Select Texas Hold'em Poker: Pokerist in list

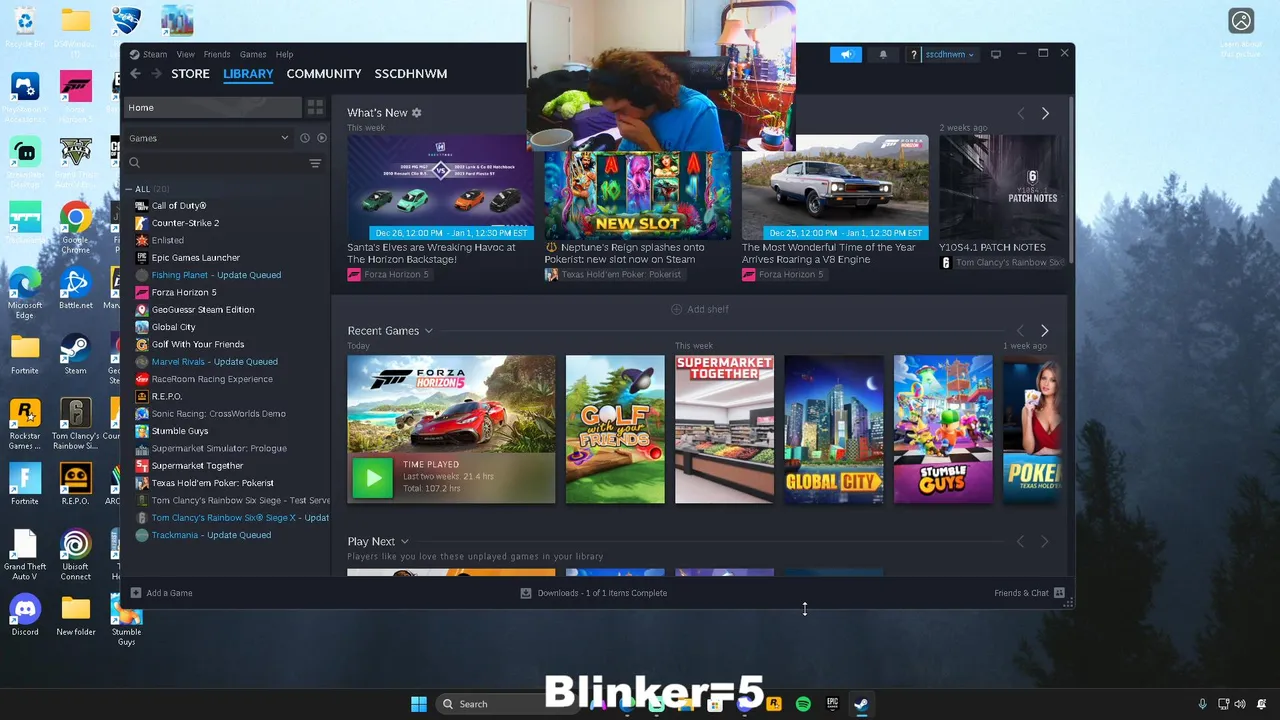[212, 483]
